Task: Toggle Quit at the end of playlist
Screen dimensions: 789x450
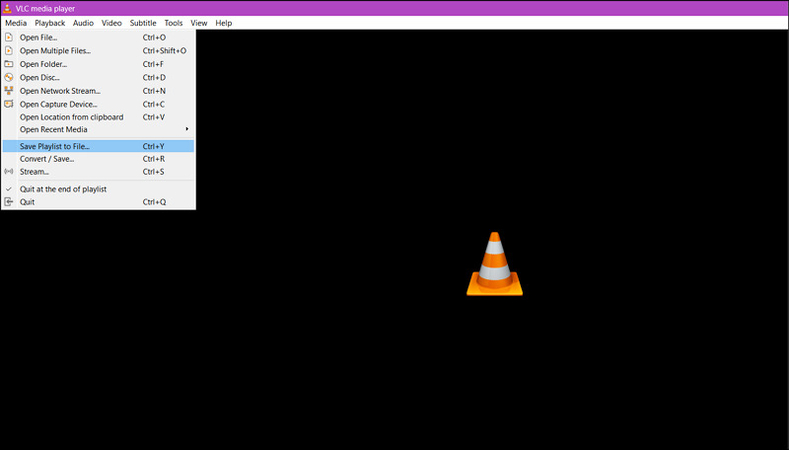Action: 98,189
